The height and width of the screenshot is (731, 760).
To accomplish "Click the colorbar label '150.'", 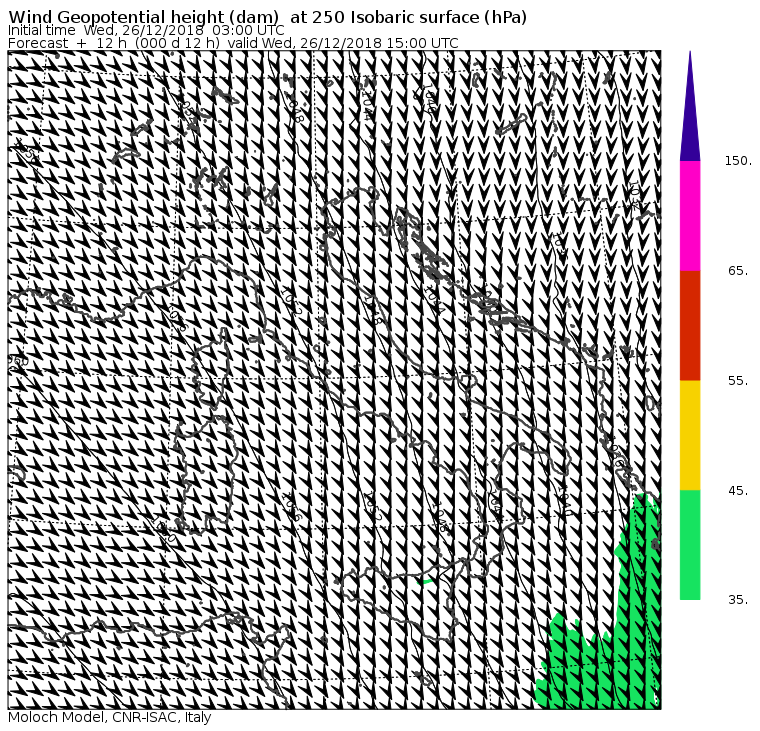I will (x=738, y=161).
